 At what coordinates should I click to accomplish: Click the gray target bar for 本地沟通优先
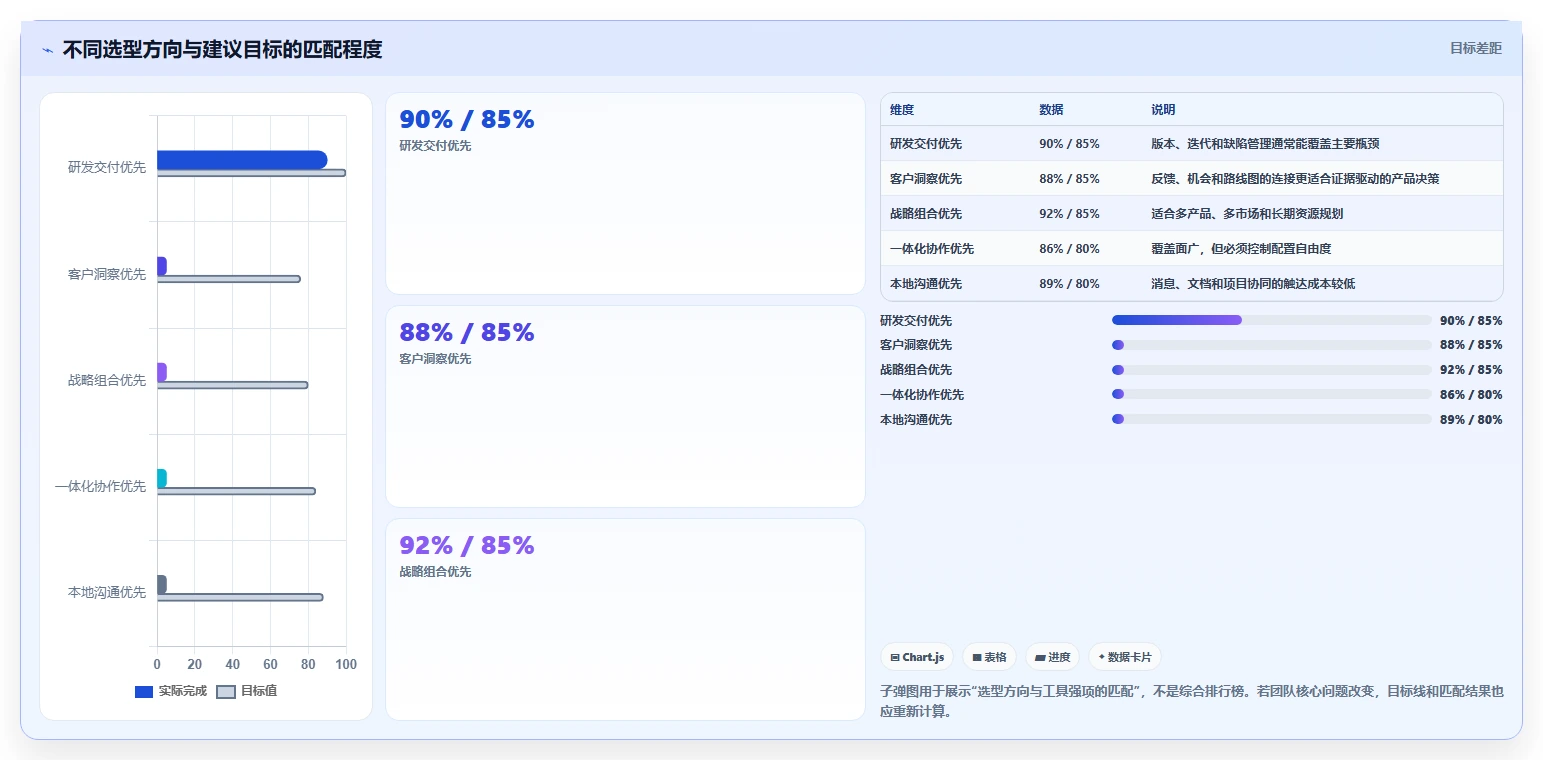[240, 597]
